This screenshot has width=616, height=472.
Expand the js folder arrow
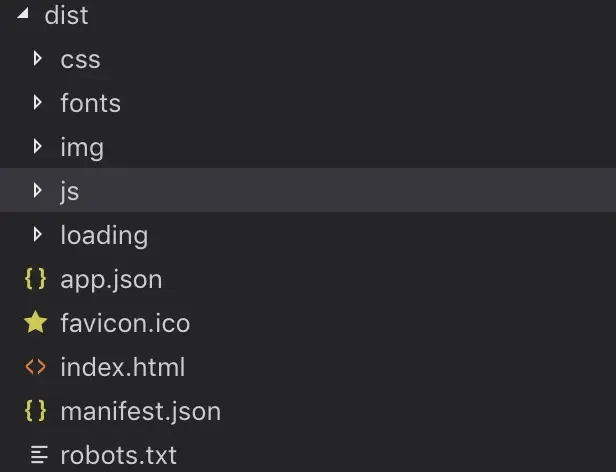tap(38, 191)
